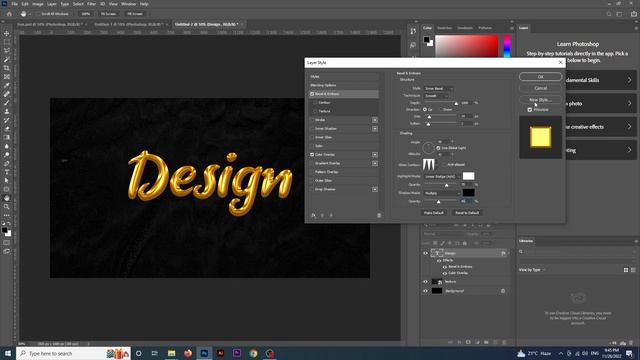The height and width of the screenshot is (360, 640).
Task: Click the delete effect trash icon in Layer Style
Action: click(x=379, y=215)
